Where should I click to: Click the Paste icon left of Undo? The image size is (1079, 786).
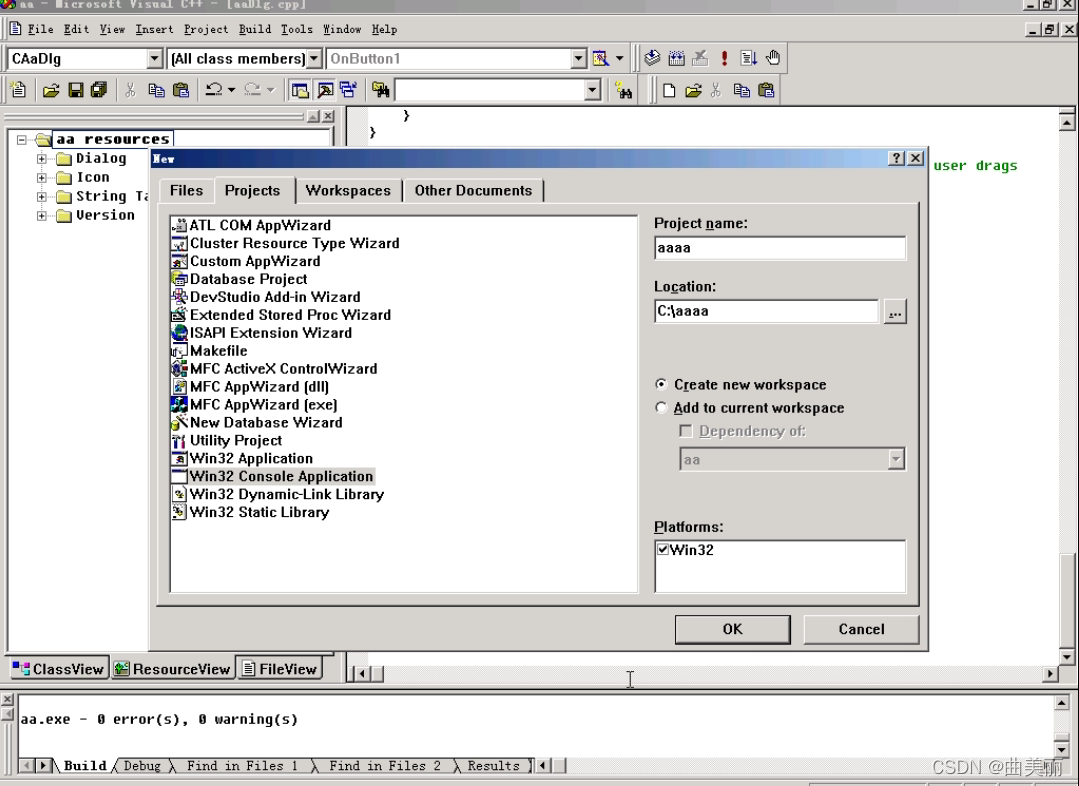(181, 90)
